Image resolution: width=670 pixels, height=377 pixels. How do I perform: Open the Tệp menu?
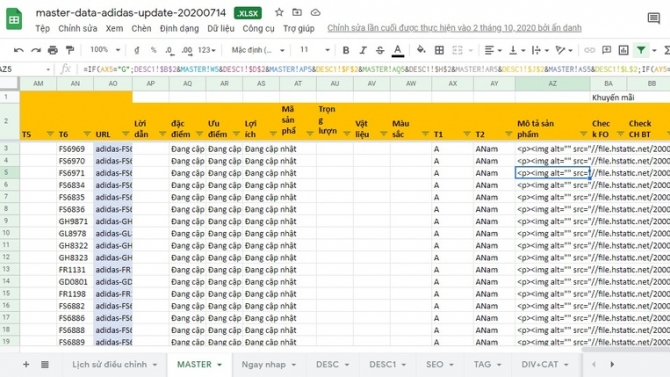pyautogui.click(x=42, y=29)
